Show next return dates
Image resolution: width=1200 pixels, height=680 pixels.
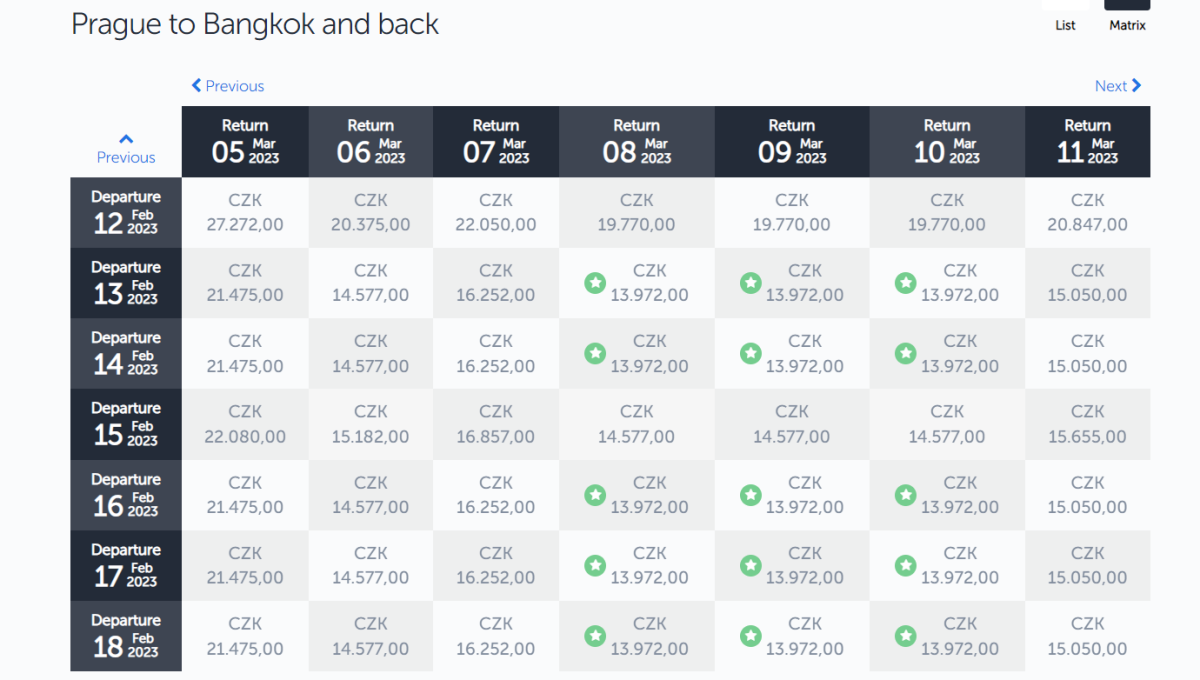[1117, 86]
